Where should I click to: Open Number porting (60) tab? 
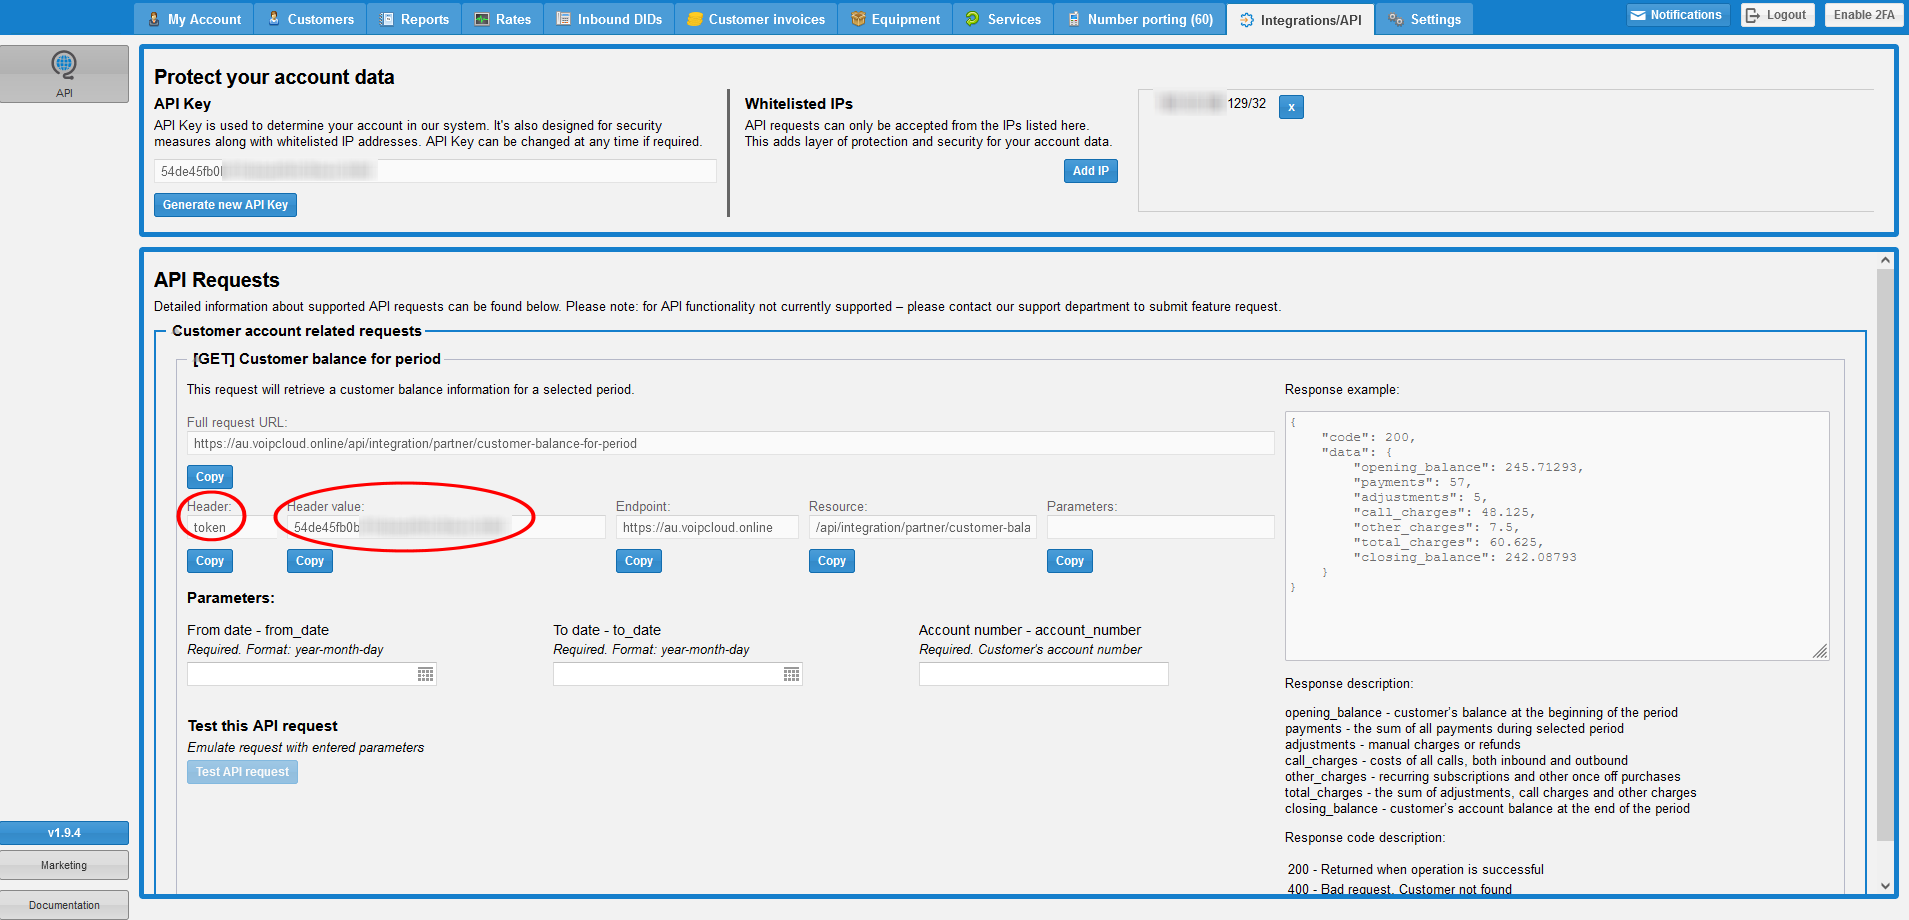(x=1140, y=19)
